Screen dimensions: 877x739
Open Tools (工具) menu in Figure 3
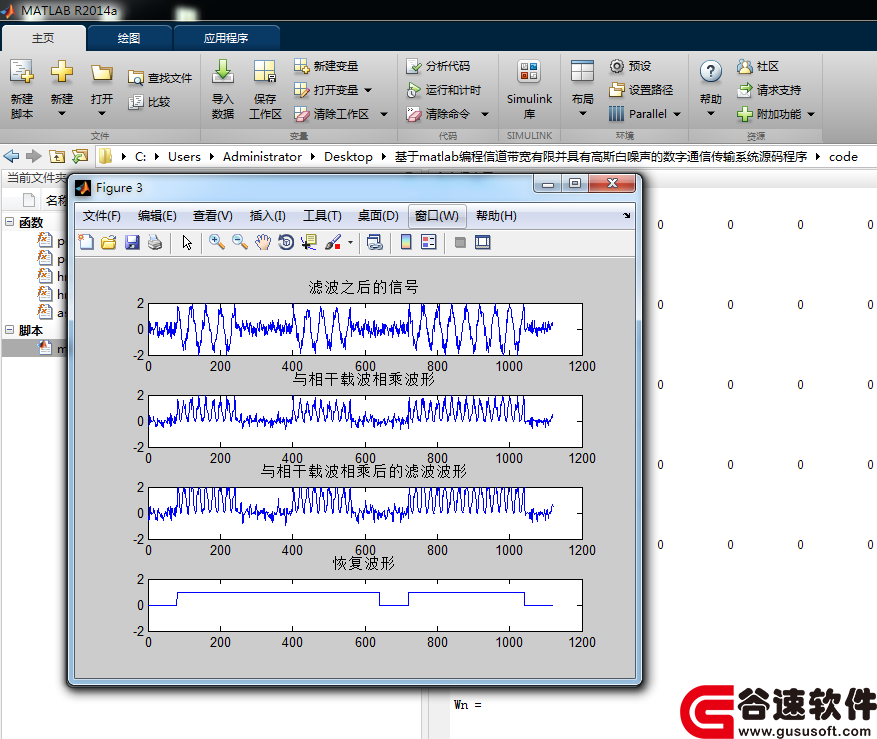[322, 216]
